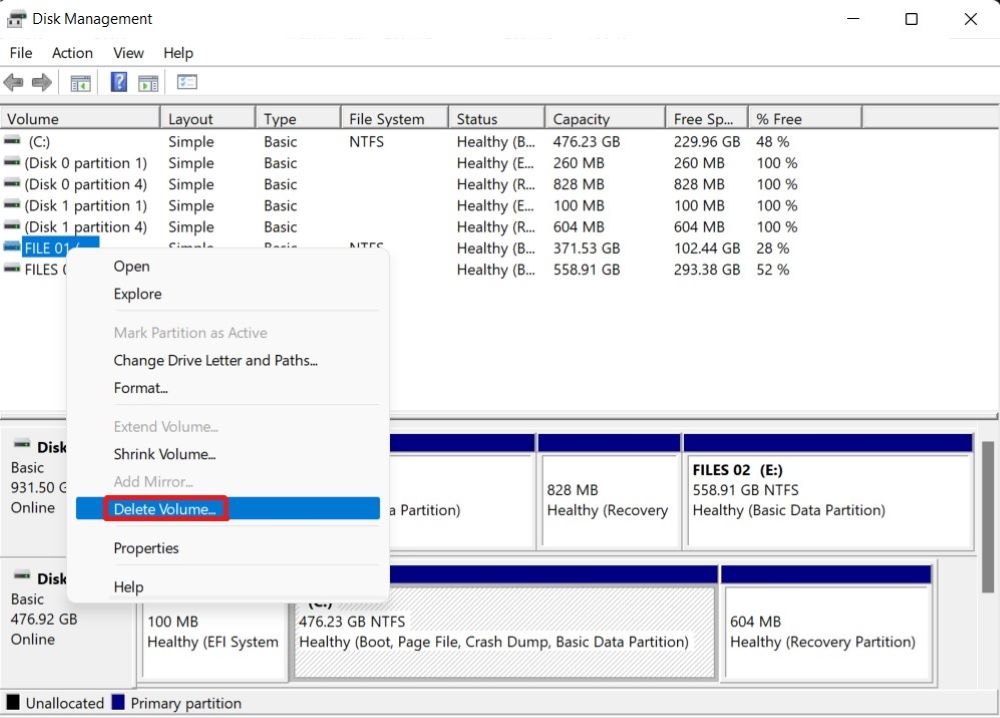Select Shrink Volume... in context menu
The height and width of the screenshot is (718, 1000).
click(164, 454)
